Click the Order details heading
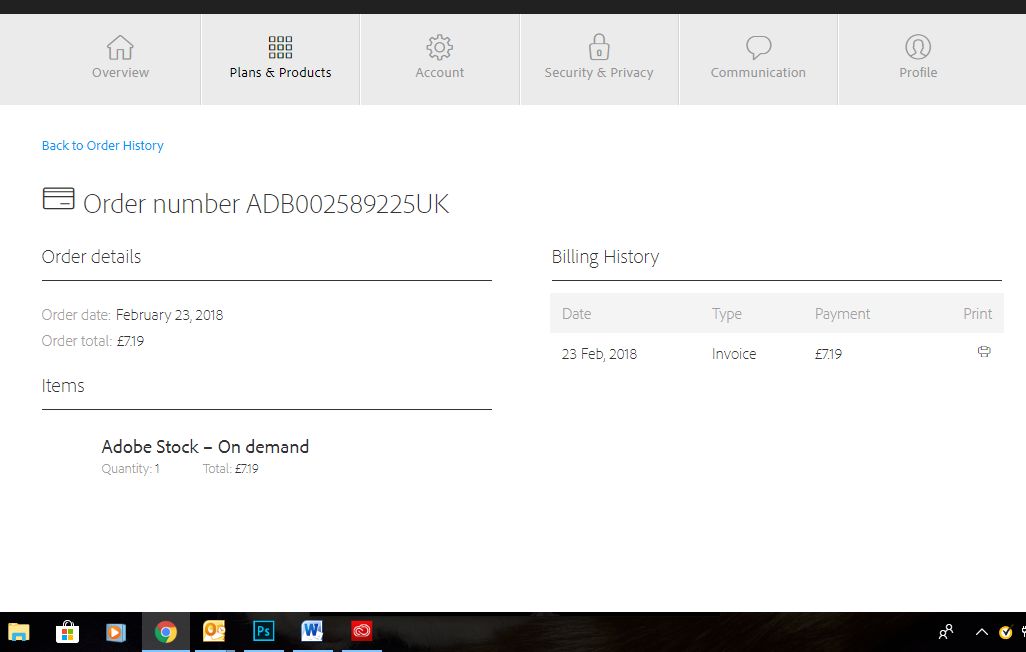 (91, 257)
